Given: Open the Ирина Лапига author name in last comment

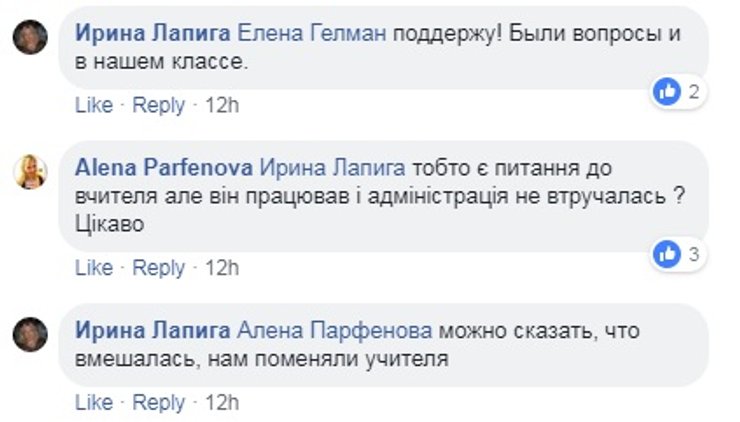Looking at the screenshot, I should [152, 330].
